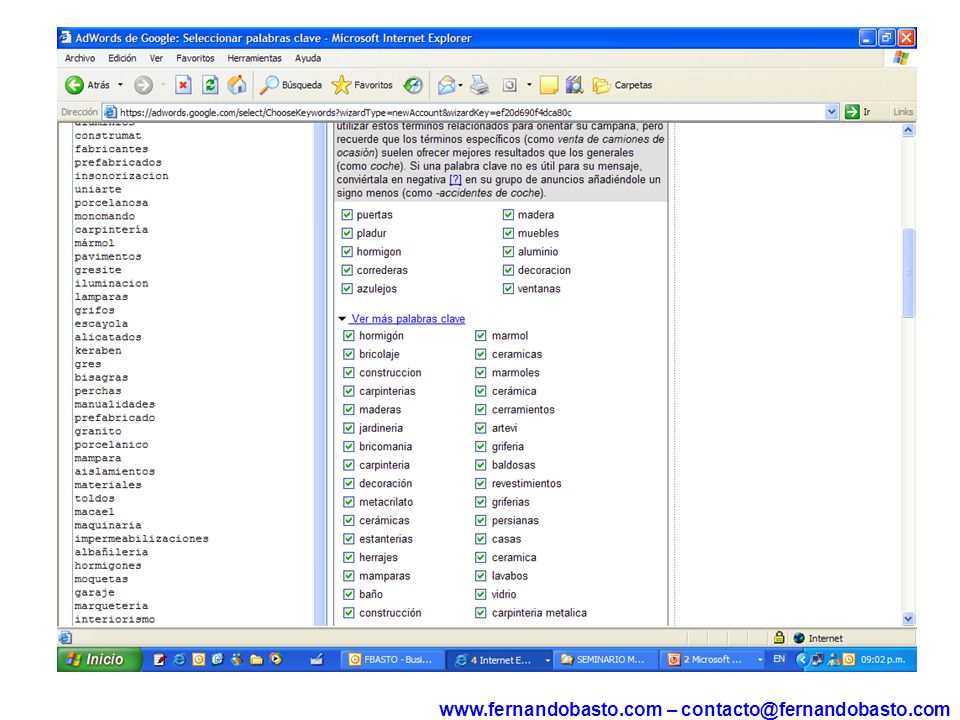Open browsing History clock icon

tap(413, 85)
